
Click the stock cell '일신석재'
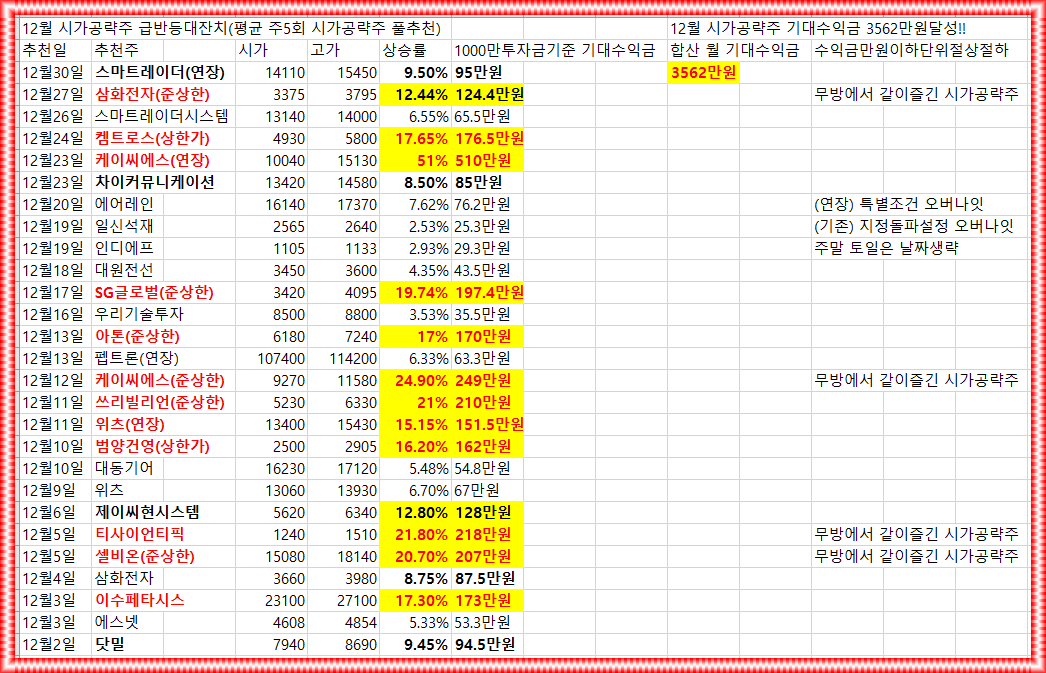tap(124, 227)
